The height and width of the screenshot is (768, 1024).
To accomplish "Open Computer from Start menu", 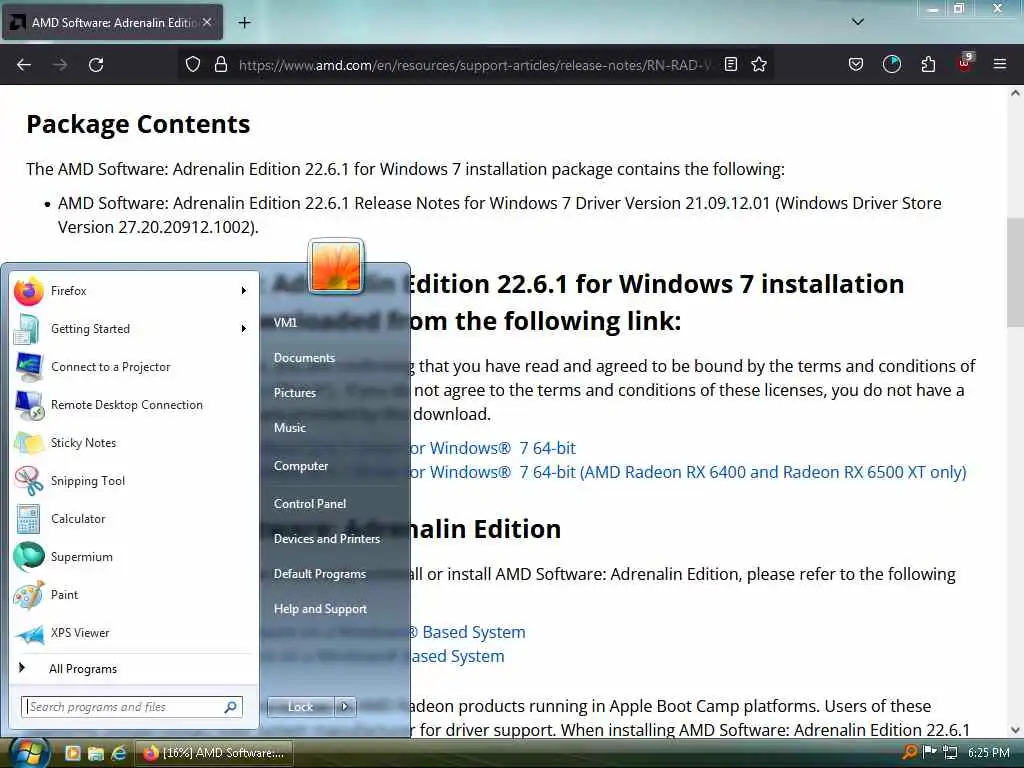I will tap(300, 466).
